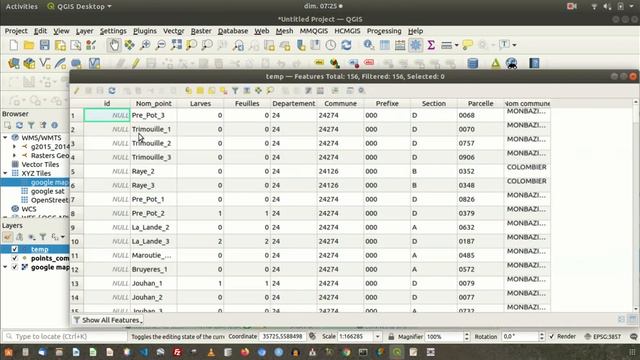Screen dimensions: 640x360
Task: Select the Pan Map hand tool
Action: point(114,45)
